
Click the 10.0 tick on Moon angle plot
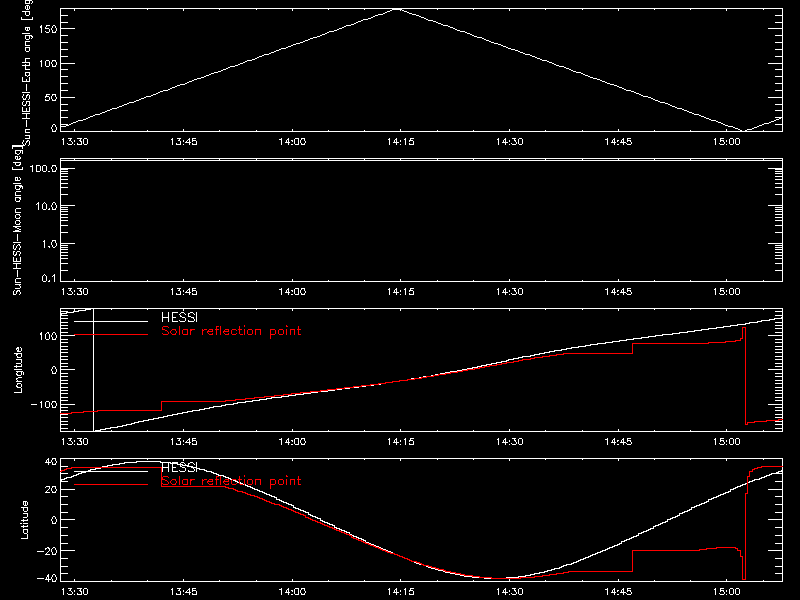[46, 206]
